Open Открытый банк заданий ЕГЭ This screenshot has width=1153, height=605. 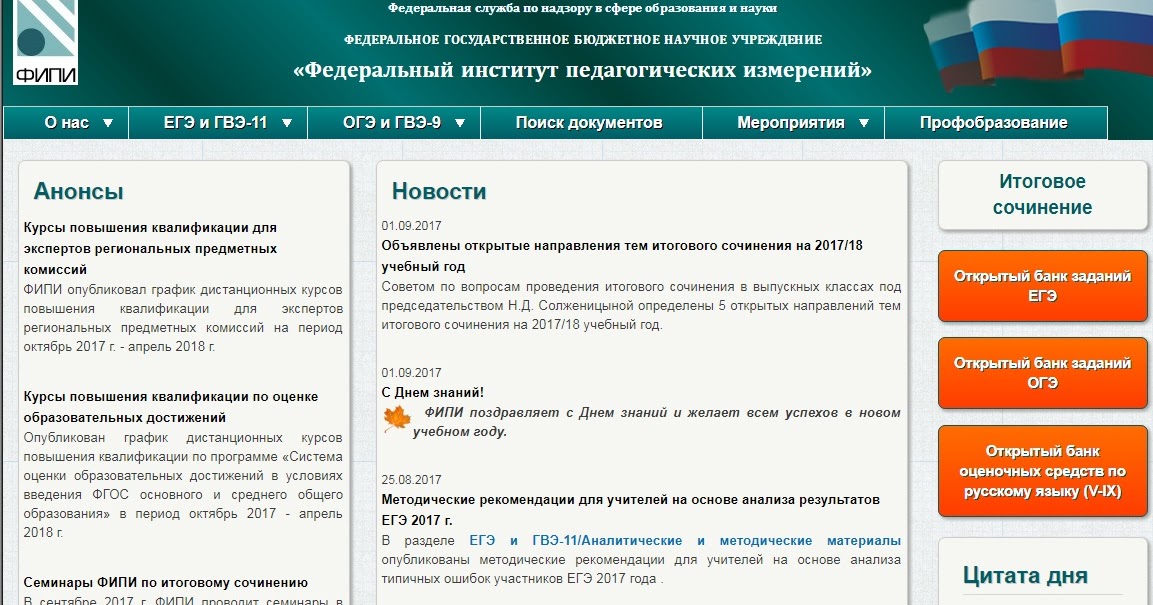[x=1042, y=286]
